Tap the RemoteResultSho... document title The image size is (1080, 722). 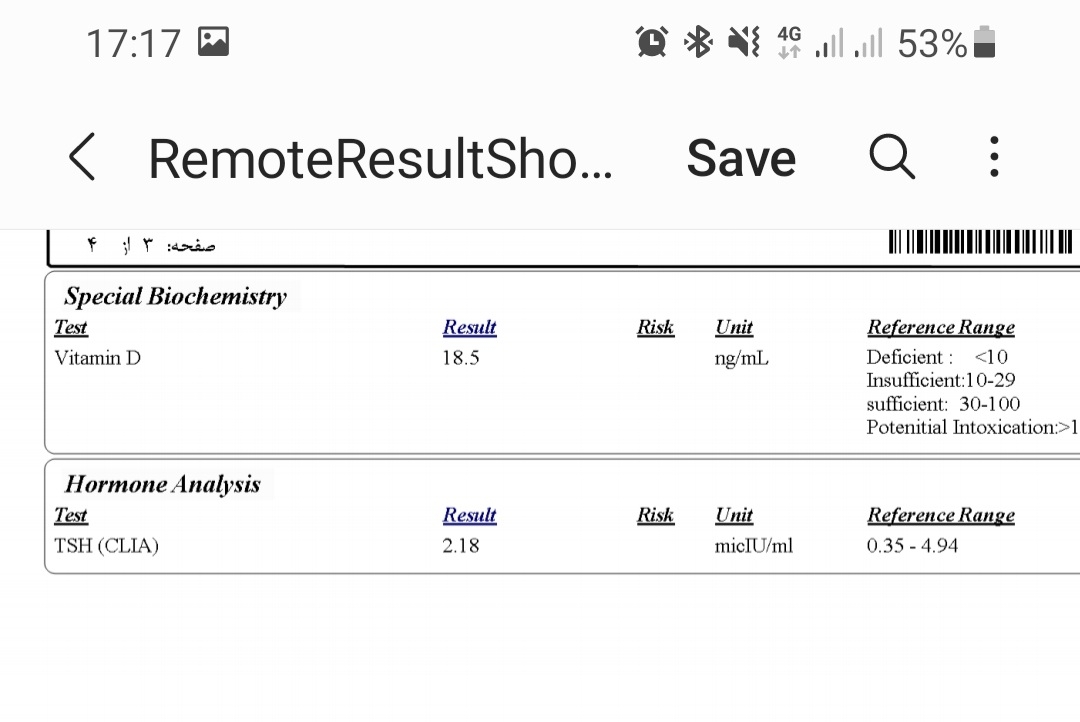click(x=380, y=158)
